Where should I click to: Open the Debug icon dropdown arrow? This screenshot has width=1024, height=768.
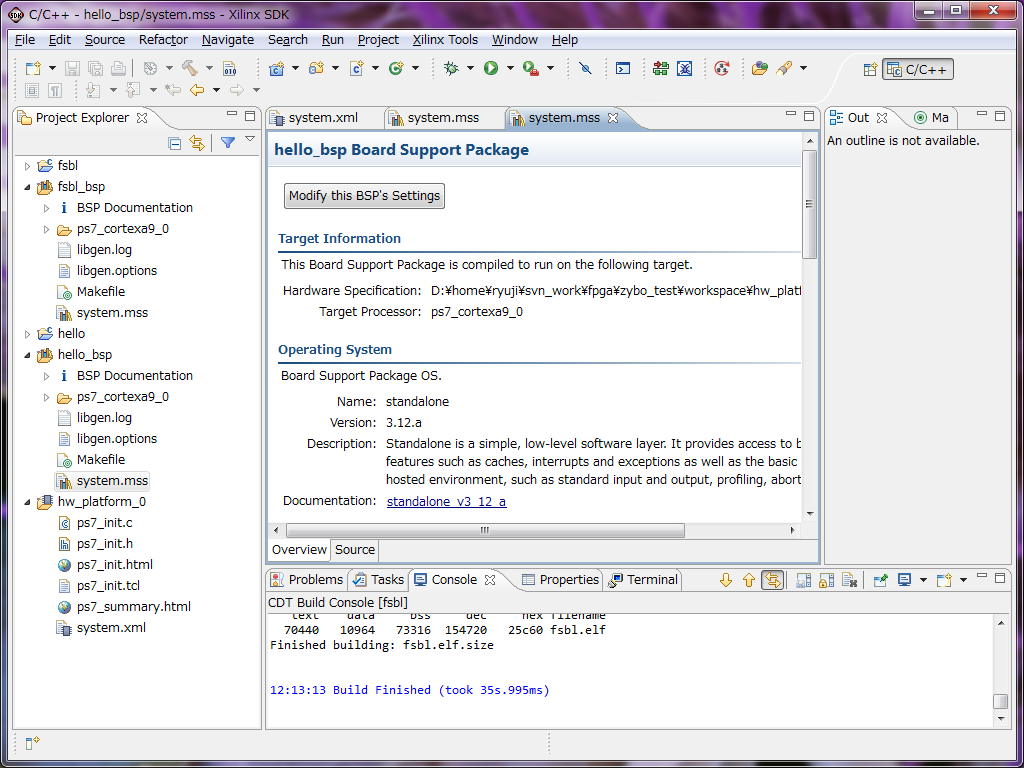click(470, 68)
